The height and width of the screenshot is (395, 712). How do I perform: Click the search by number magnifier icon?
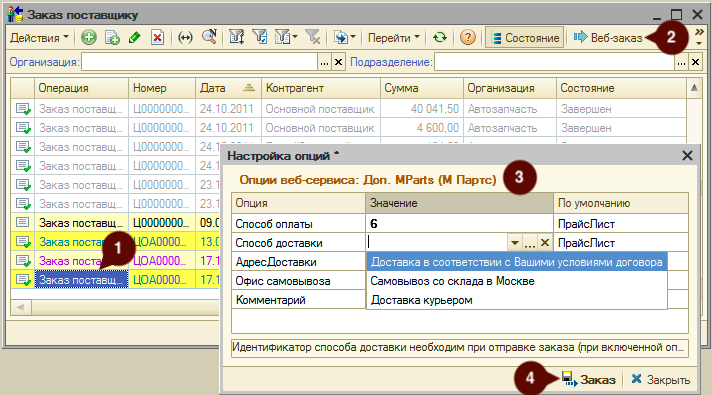click(209, 37)
